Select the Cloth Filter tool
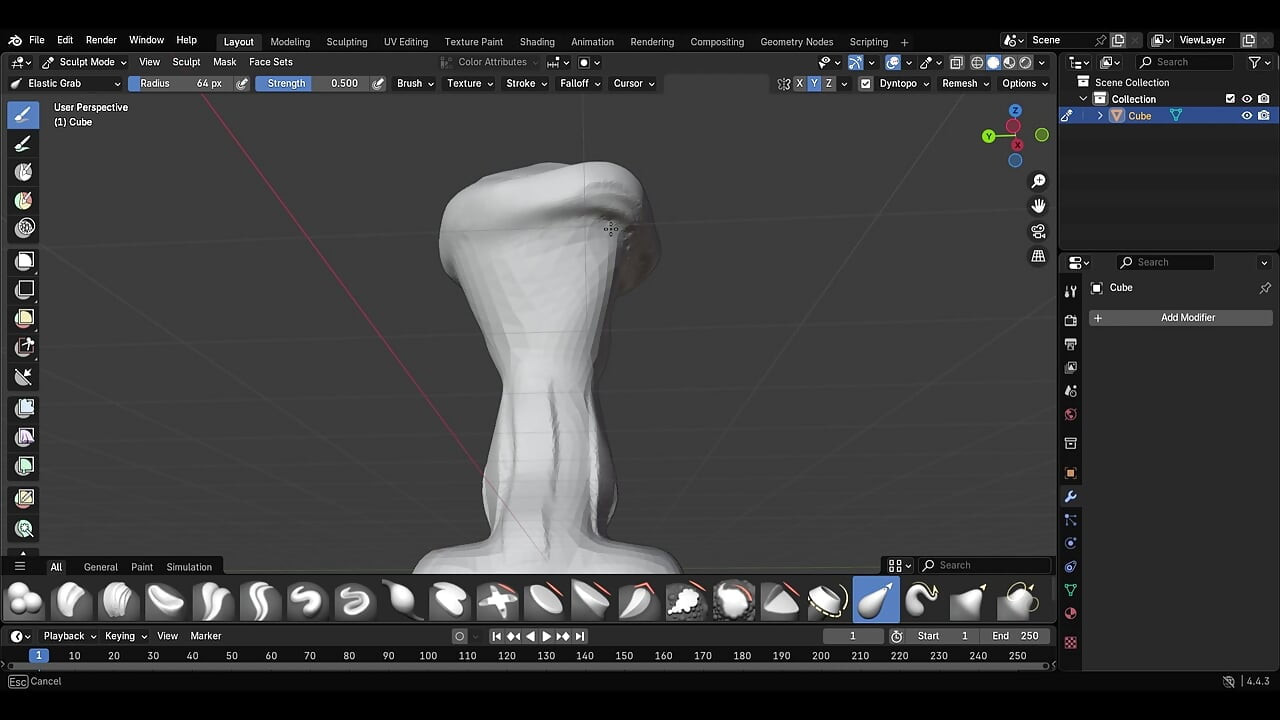1280x720 pixels. pyautogui.click(x=25, y=437)
